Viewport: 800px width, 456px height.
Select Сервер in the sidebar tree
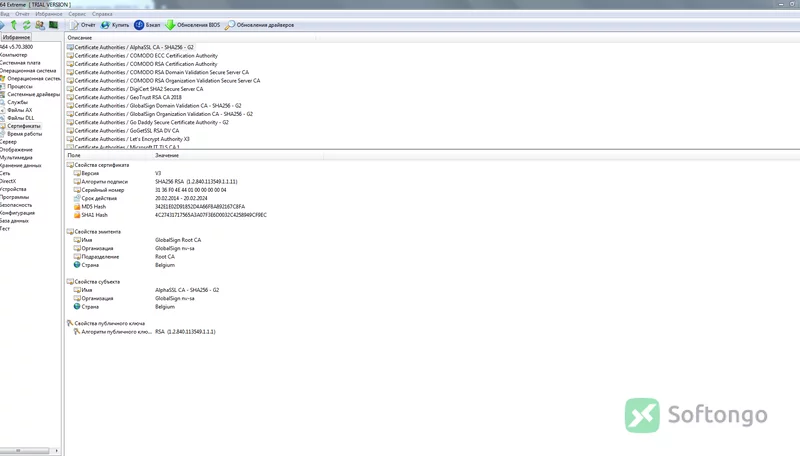pos(8,142)
